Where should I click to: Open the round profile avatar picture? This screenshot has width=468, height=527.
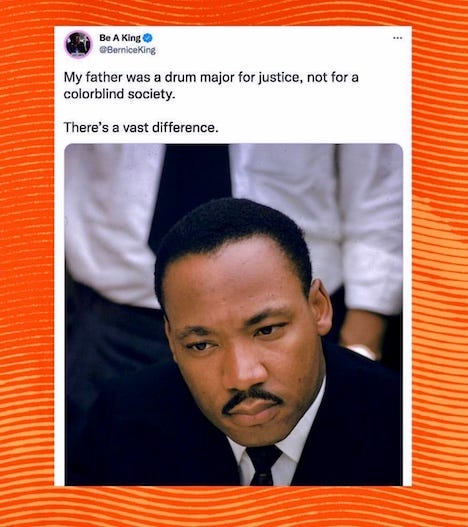tap(78, 44)
